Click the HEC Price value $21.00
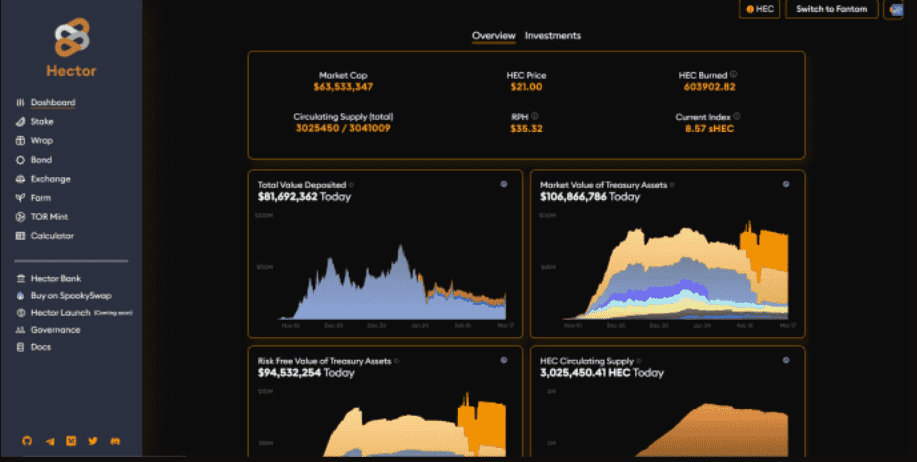 526,87
